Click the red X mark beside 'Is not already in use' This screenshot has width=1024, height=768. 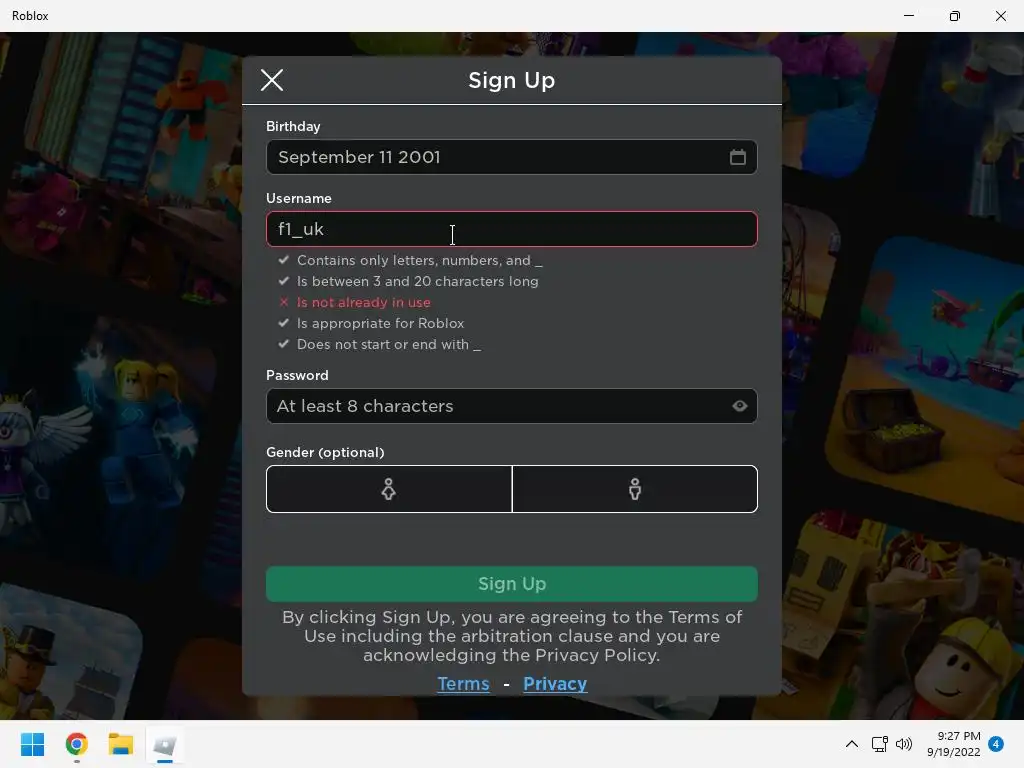283,302
